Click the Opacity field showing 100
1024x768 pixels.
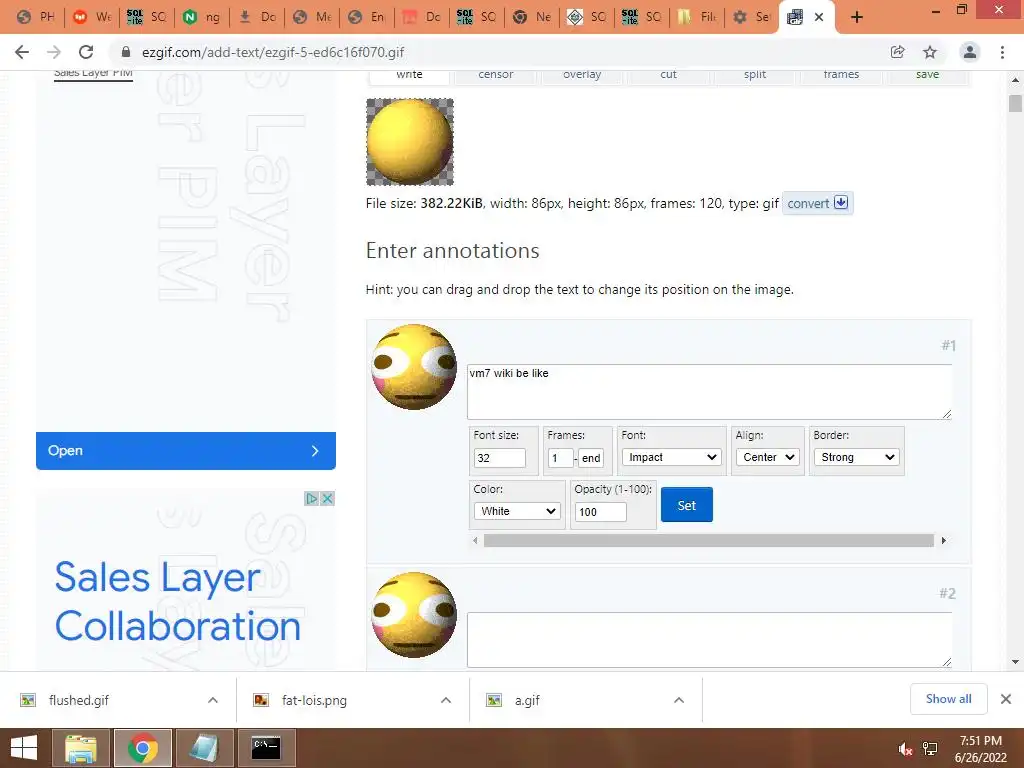(x=600, y=512)
